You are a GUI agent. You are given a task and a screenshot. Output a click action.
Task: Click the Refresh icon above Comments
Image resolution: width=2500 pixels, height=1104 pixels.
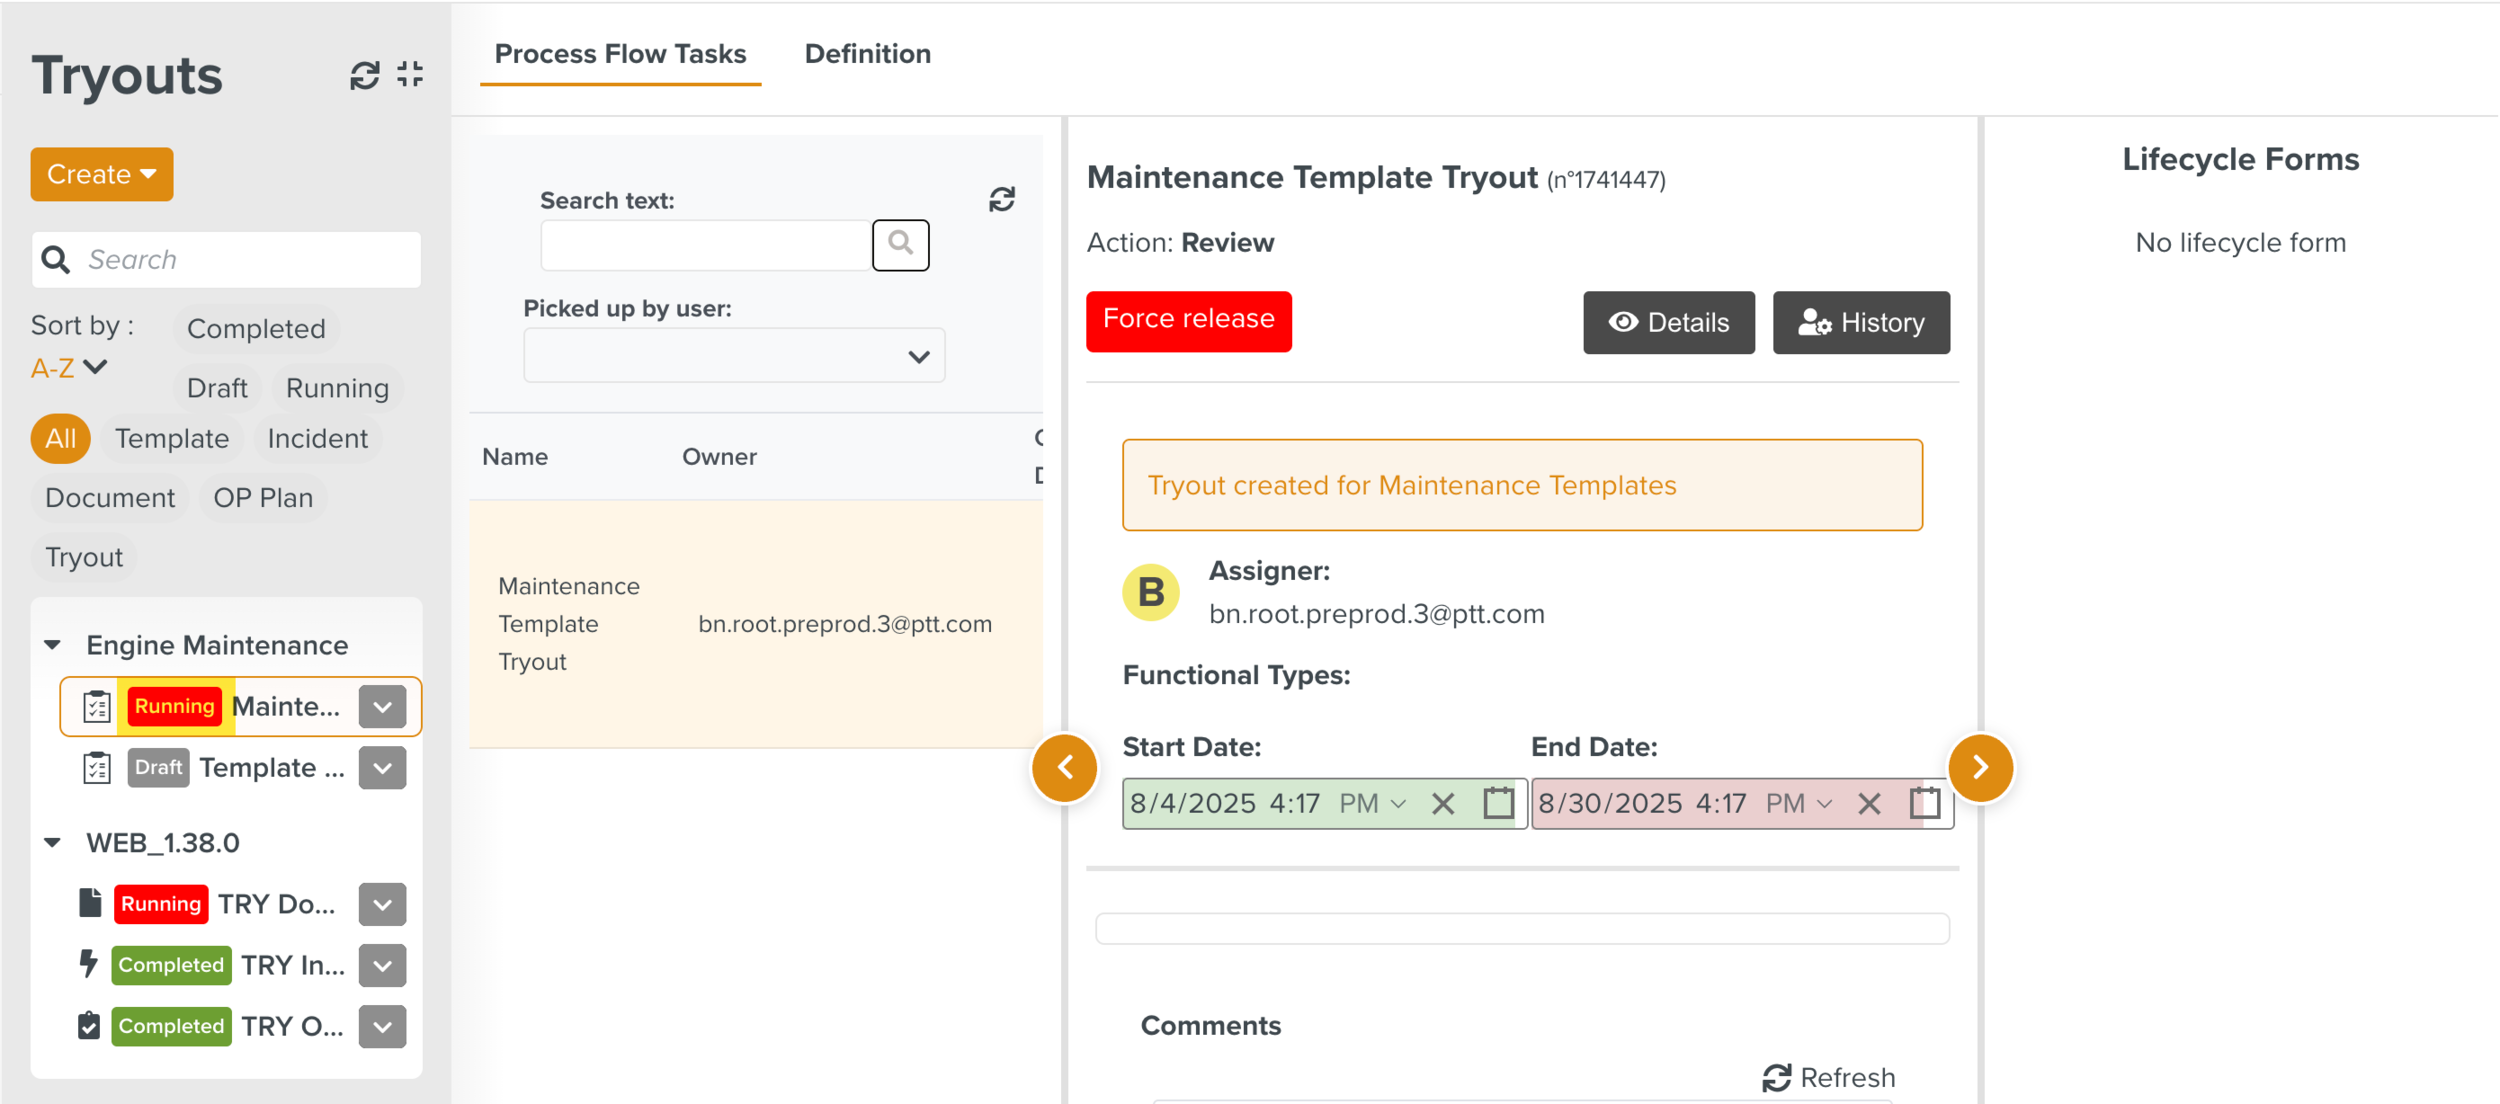(x=1776, y=1077)
